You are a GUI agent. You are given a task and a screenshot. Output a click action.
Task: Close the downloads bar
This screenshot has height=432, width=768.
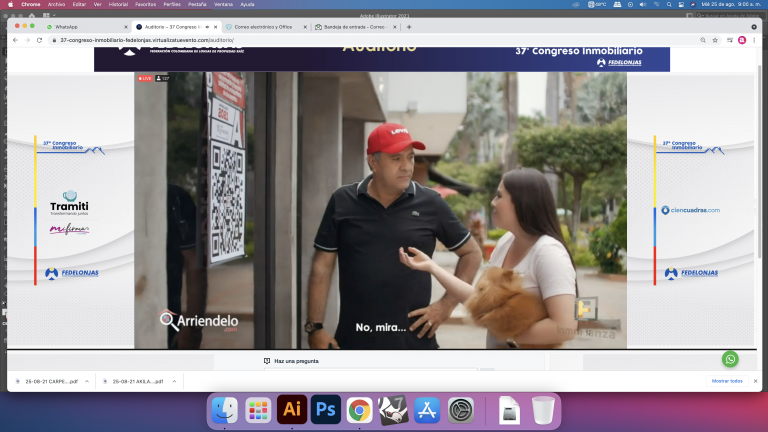click(755, 381)
